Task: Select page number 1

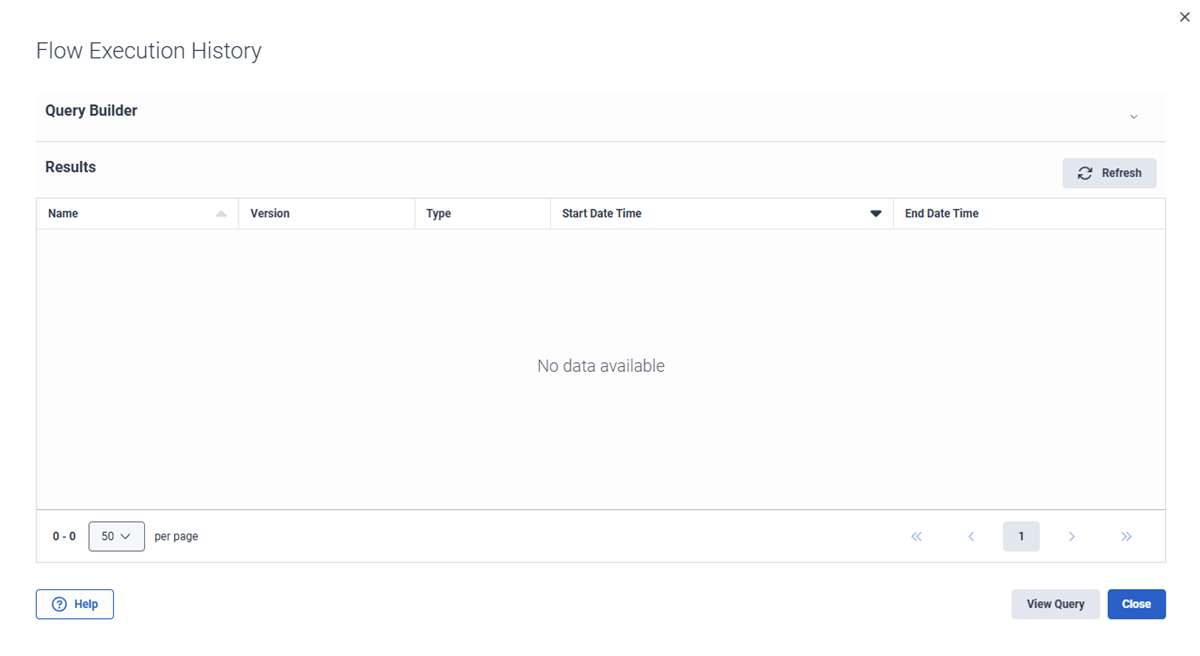Action: [1021, 537]
